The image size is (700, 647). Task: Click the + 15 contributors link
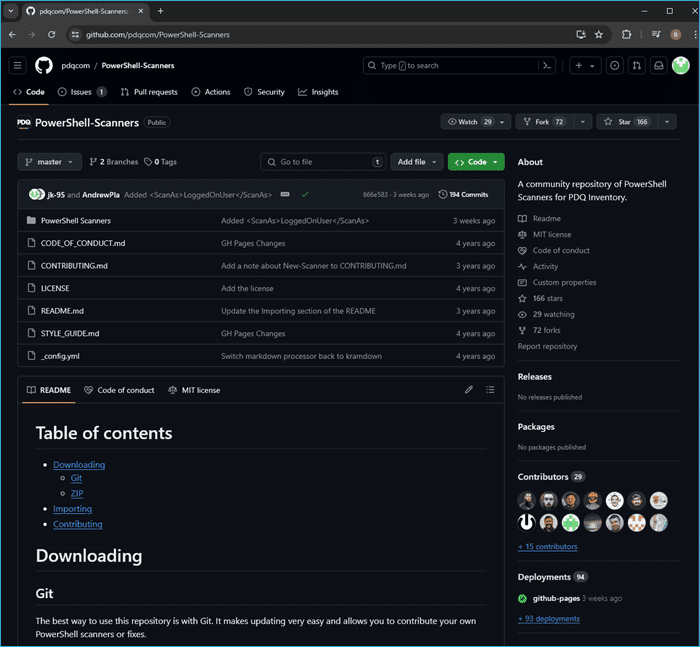pos(547,547)
